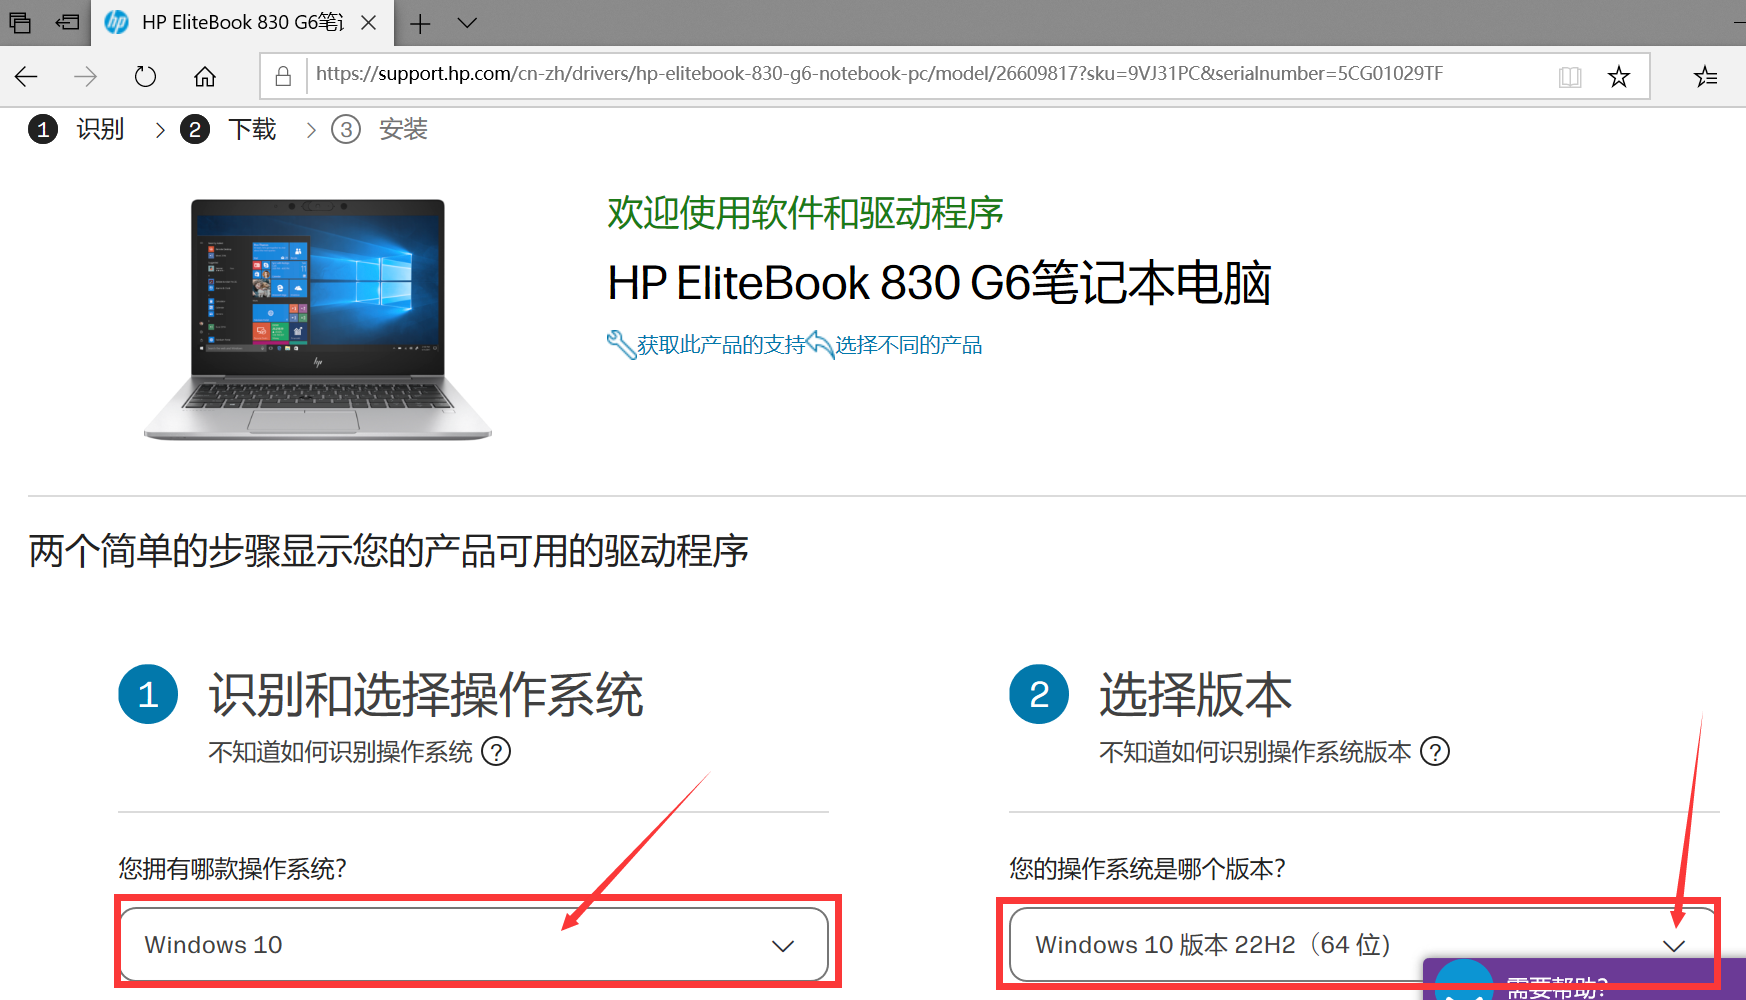Open the browser home page
Viewport: 1746px width, 1000px height.
coord(205,77)
